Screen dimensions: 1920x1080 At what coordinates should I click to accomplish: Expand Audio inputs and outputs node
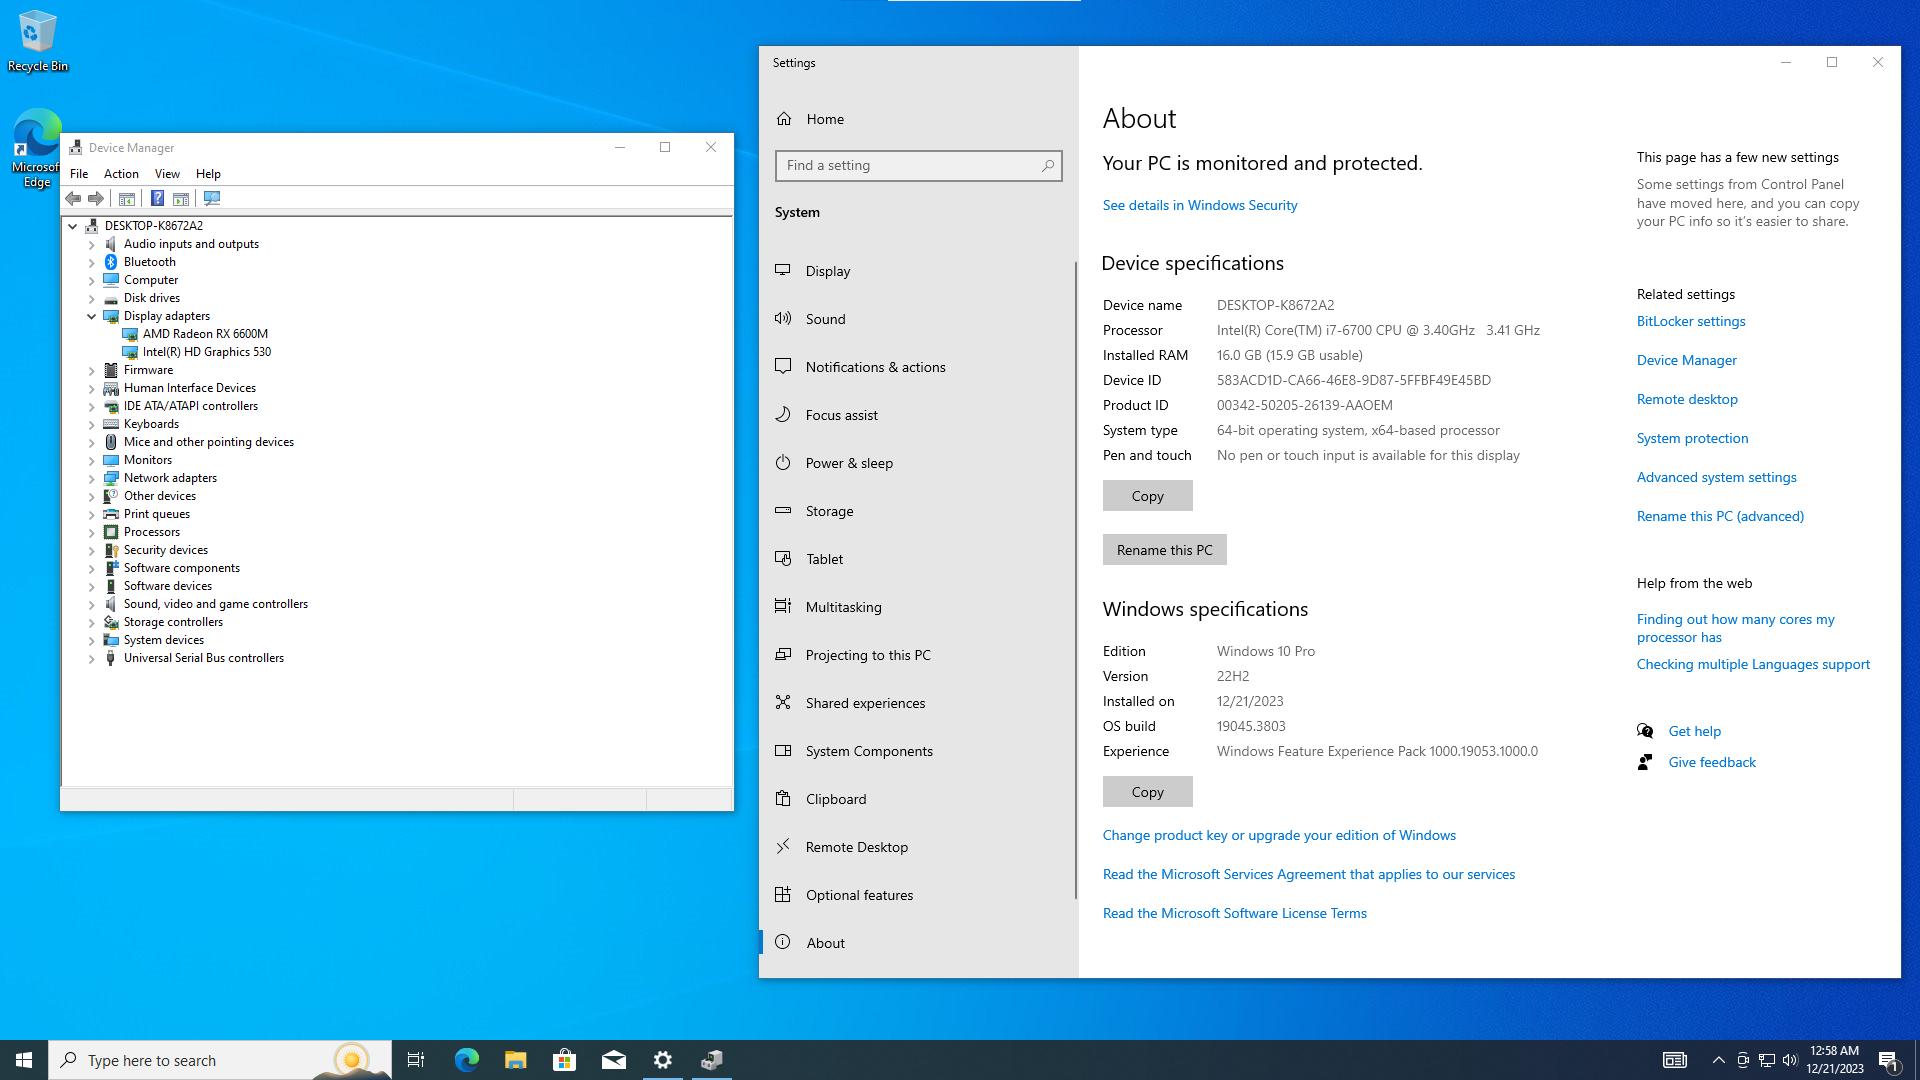[92, 244]
